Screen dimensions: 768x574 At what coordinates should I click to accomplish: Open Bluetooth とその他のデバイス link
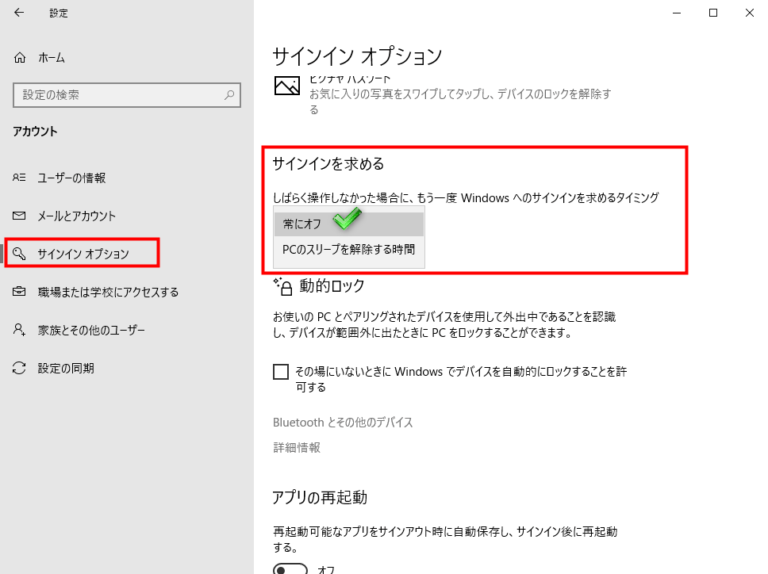342,422
